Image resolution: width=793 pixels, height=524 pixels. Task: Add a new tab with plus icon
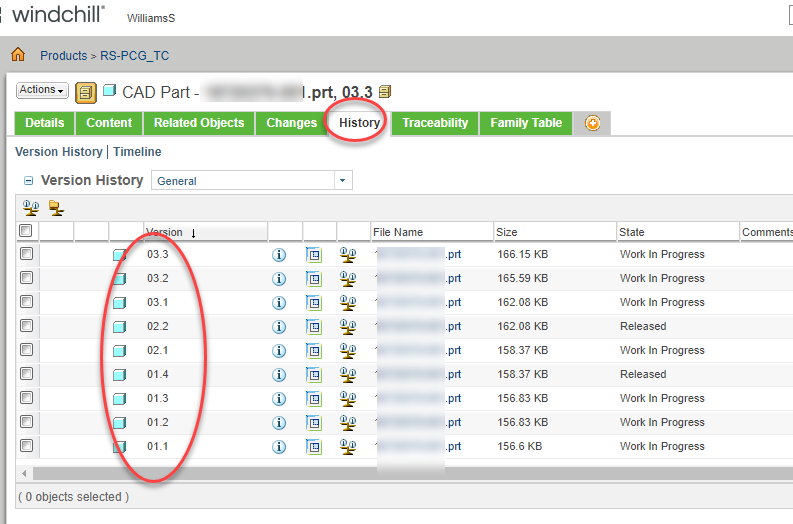coord(593,123)
